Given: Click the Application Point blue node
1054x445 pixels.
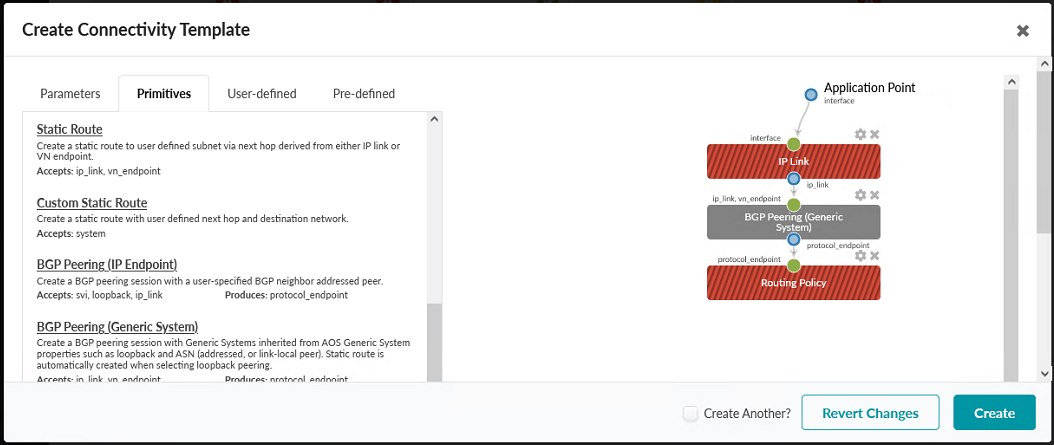Looking at the screenshot, I should coord(811,94).
